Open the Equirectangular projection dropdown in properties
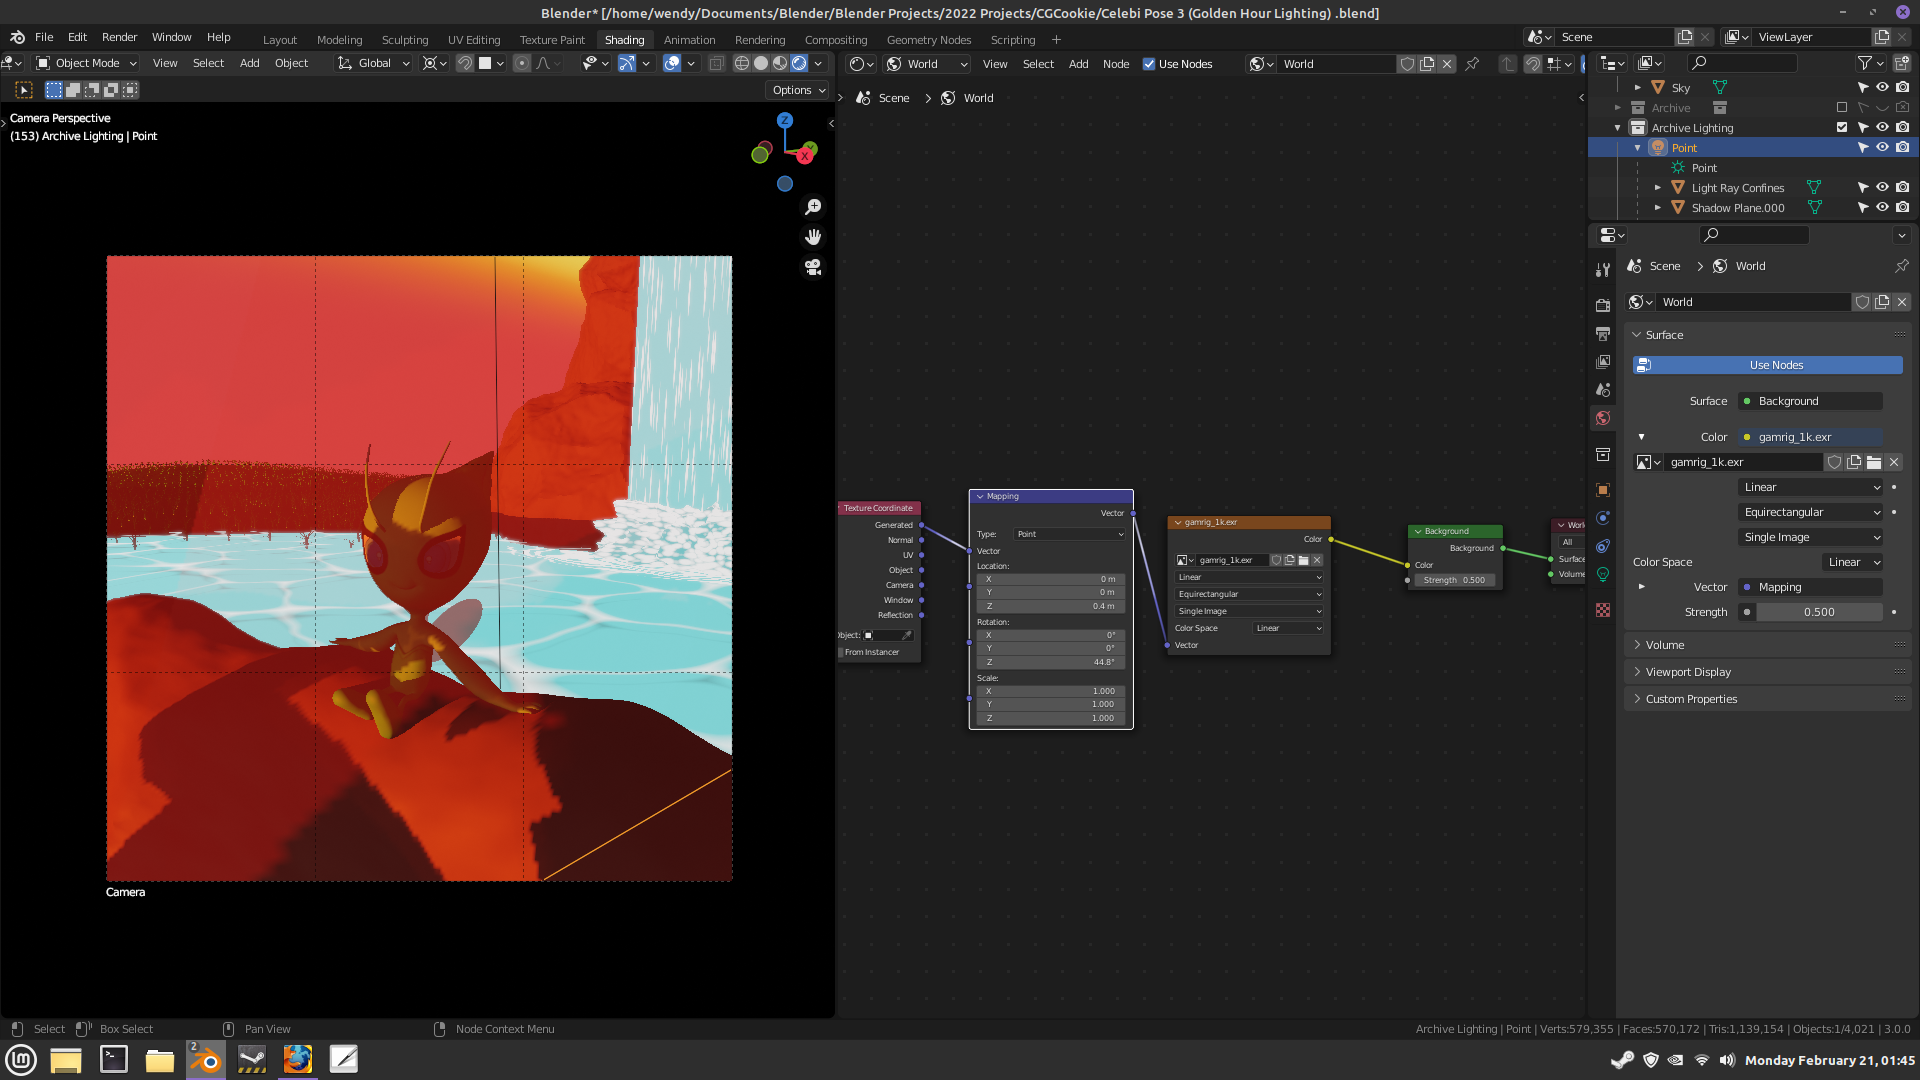The image size is (1920, 1080). [1811, 512]
